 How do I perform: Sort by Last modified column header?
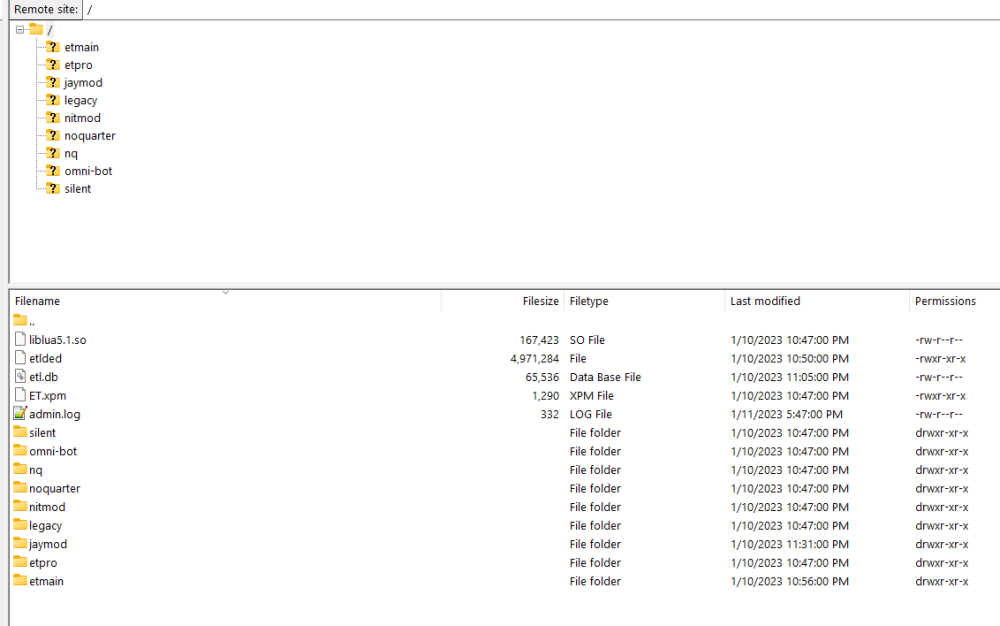click(x=765, y=301)
